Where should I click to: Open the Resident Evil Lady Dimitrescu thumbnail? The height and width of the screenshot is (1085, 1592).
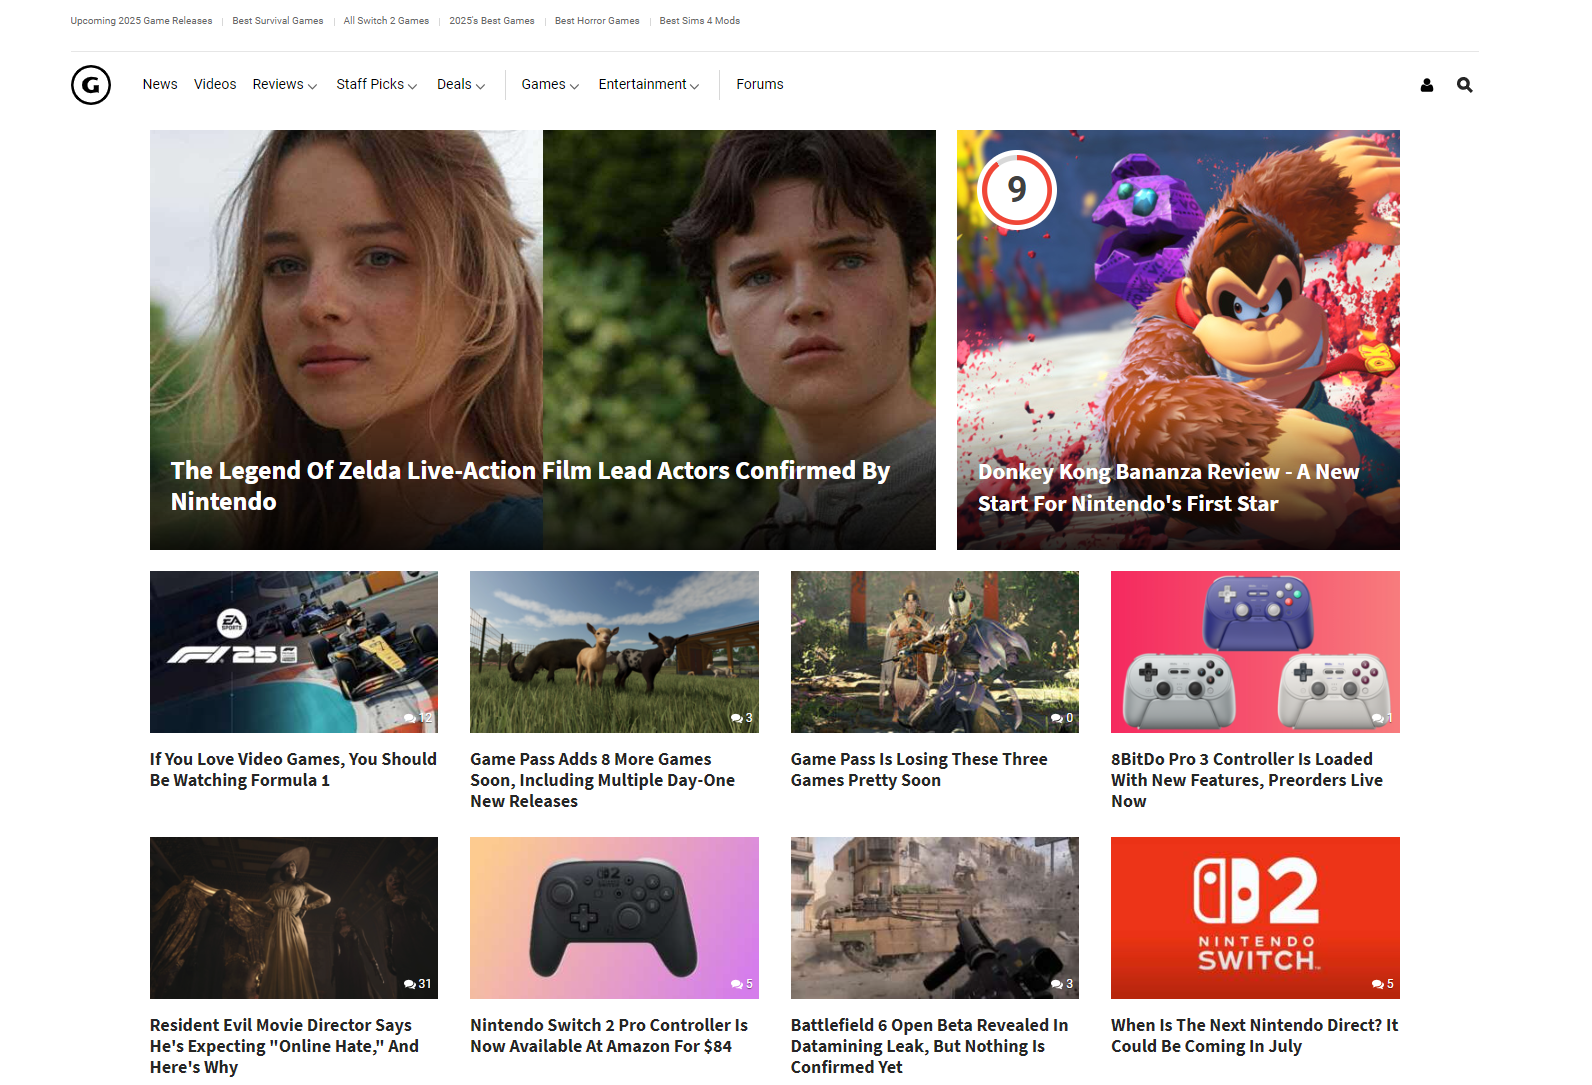pos(294,918)
